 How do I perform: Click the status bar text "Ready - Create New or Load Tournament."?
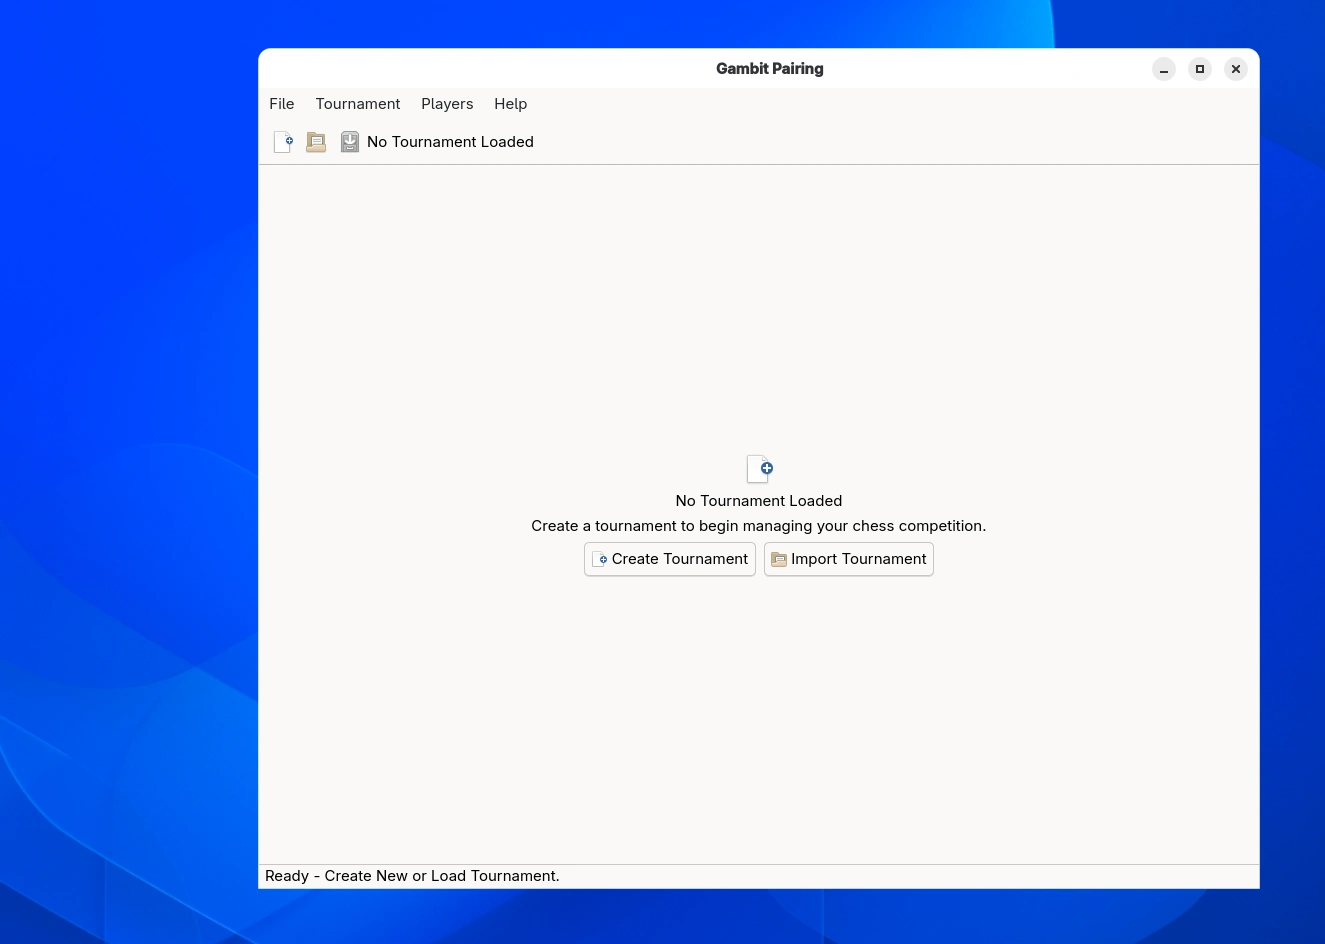(412, 876)
